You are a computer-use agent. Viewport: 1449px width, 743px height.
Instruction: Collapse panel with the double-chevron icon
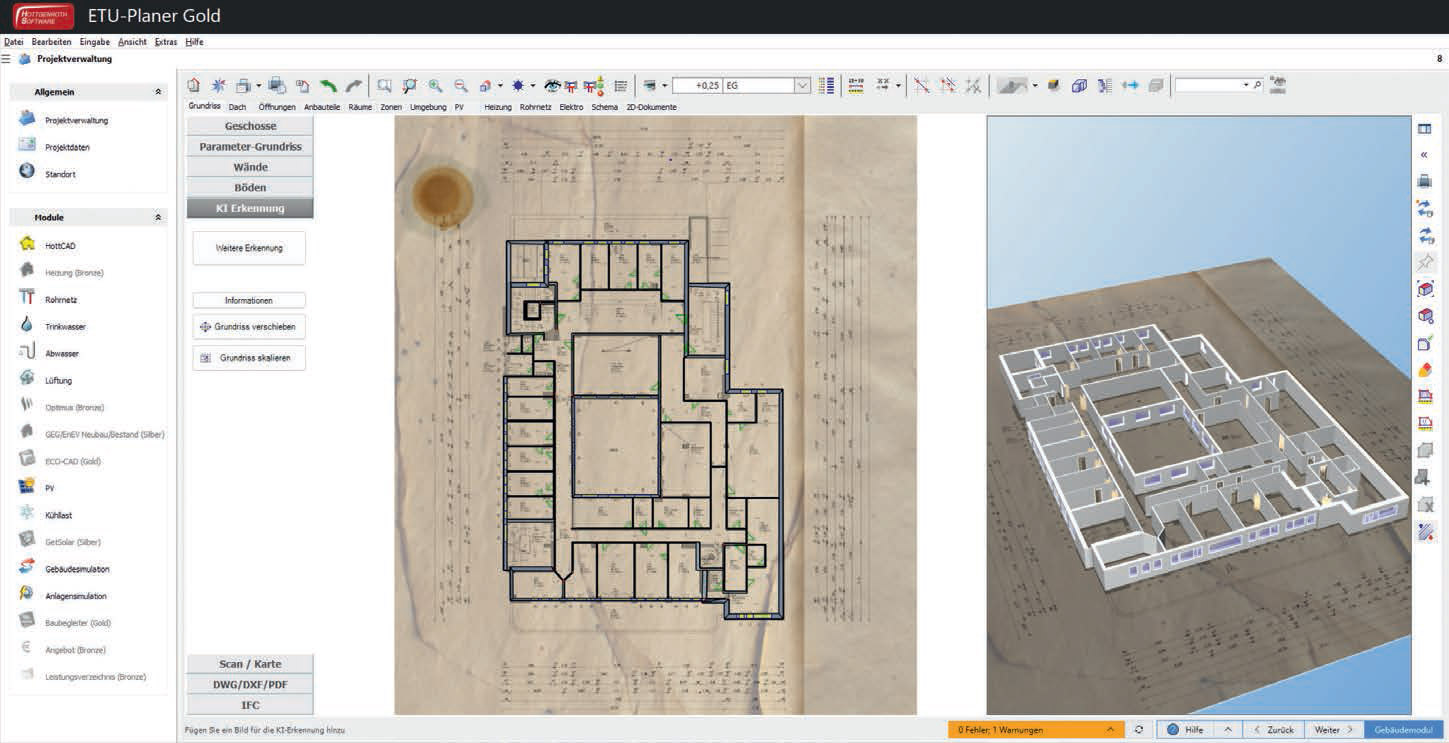[1424, 155]
